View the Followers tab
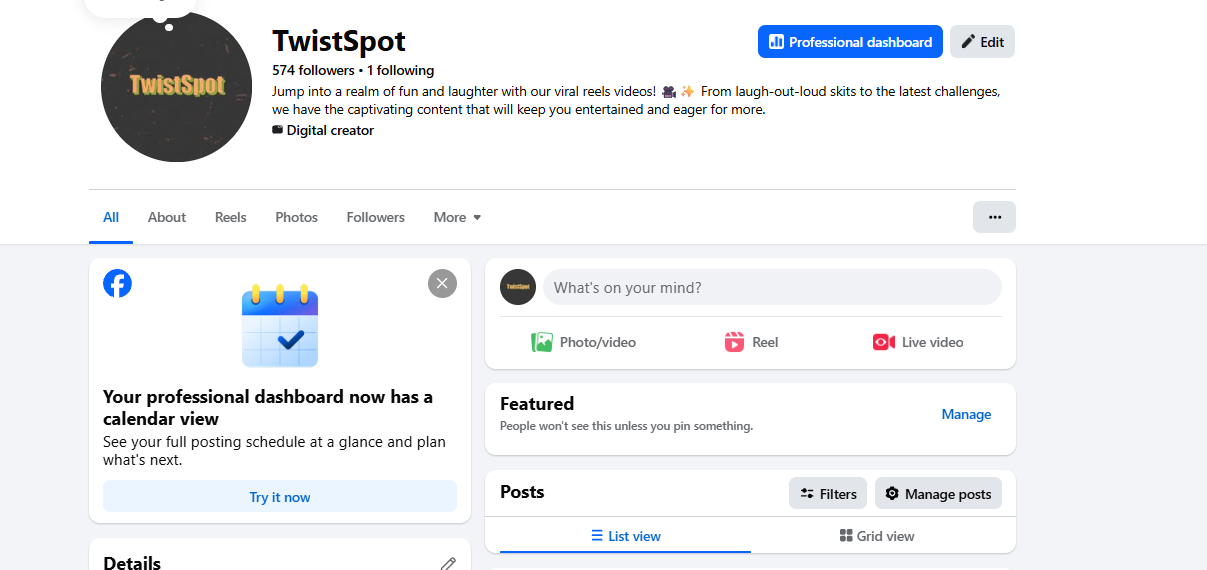Screen dimensions: 1207x570 coord(375,217)
